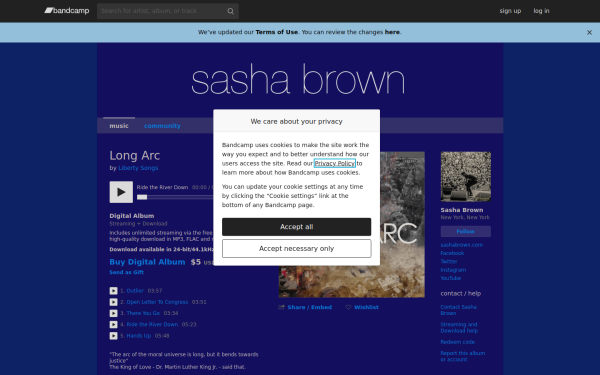Open the sign up link
The width and height of the screenshot is (600, 375).
point(510,11)
